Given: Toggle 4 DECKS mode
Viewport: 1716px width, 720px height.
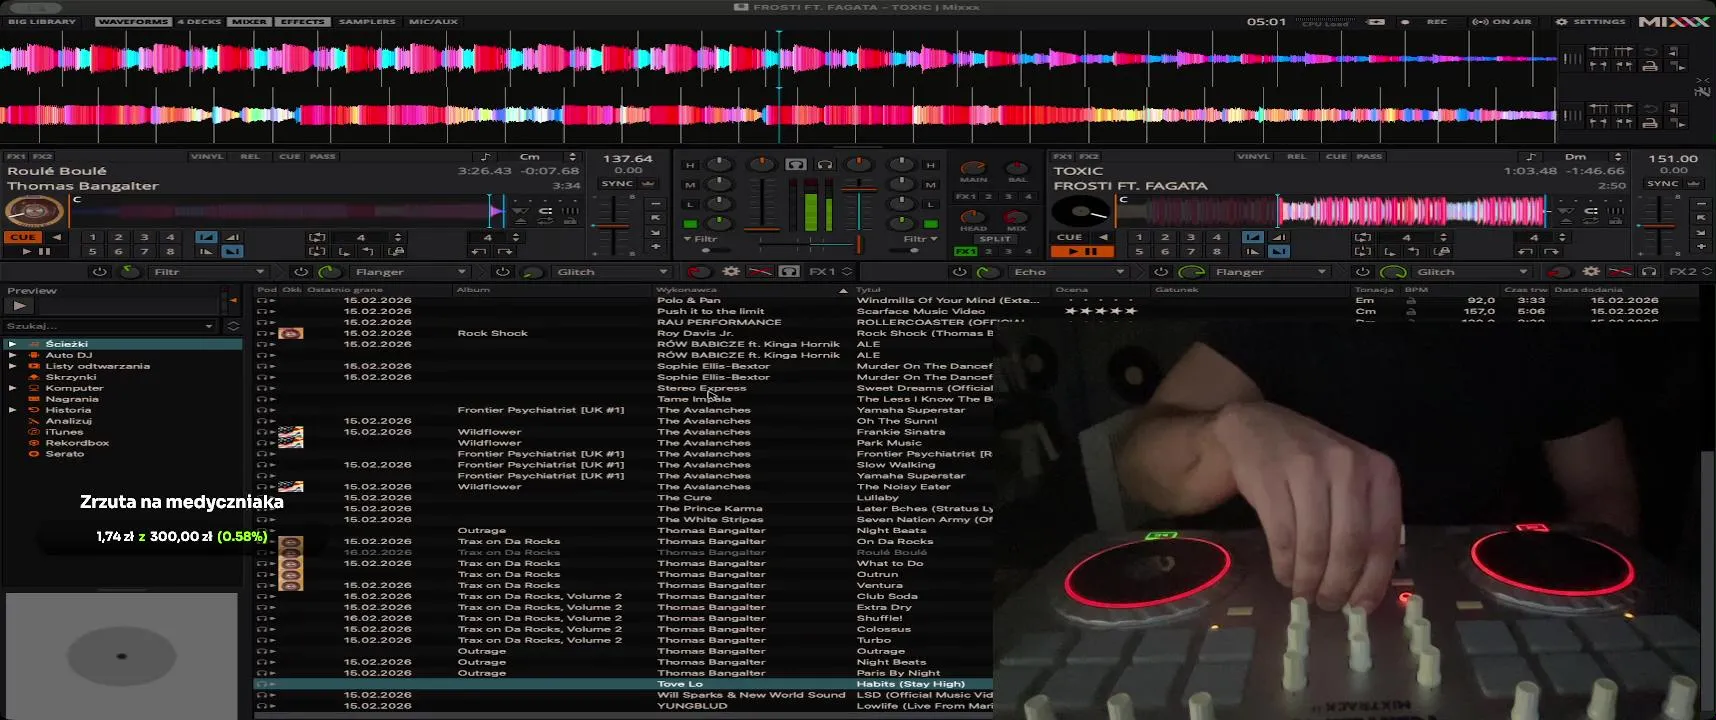Looking at the screenshot, I should (x=199, y=21).
